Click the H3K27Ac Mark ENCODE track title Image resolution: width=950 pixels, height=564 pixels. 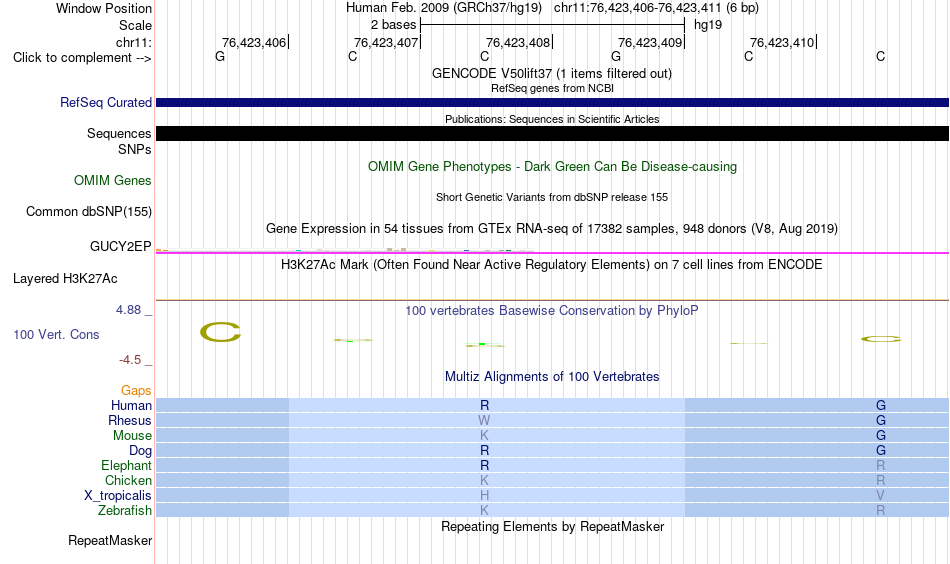(552, 265)
